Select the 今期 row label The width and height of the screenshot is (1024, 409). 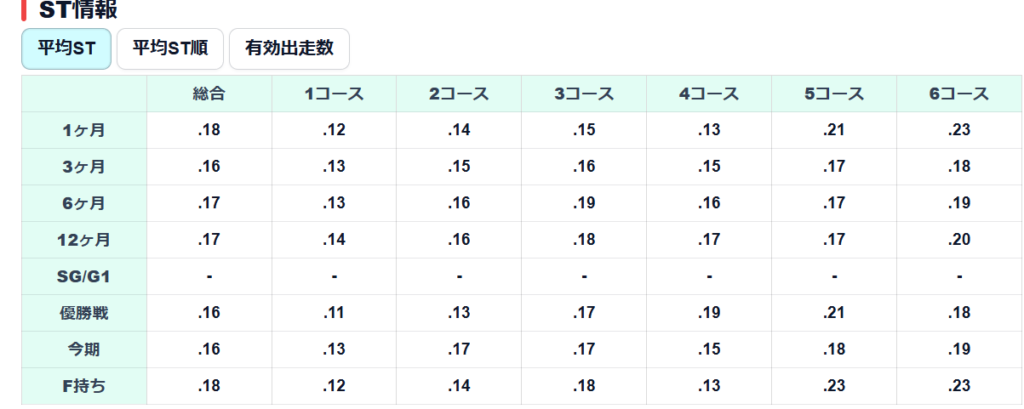pos(84,350)
